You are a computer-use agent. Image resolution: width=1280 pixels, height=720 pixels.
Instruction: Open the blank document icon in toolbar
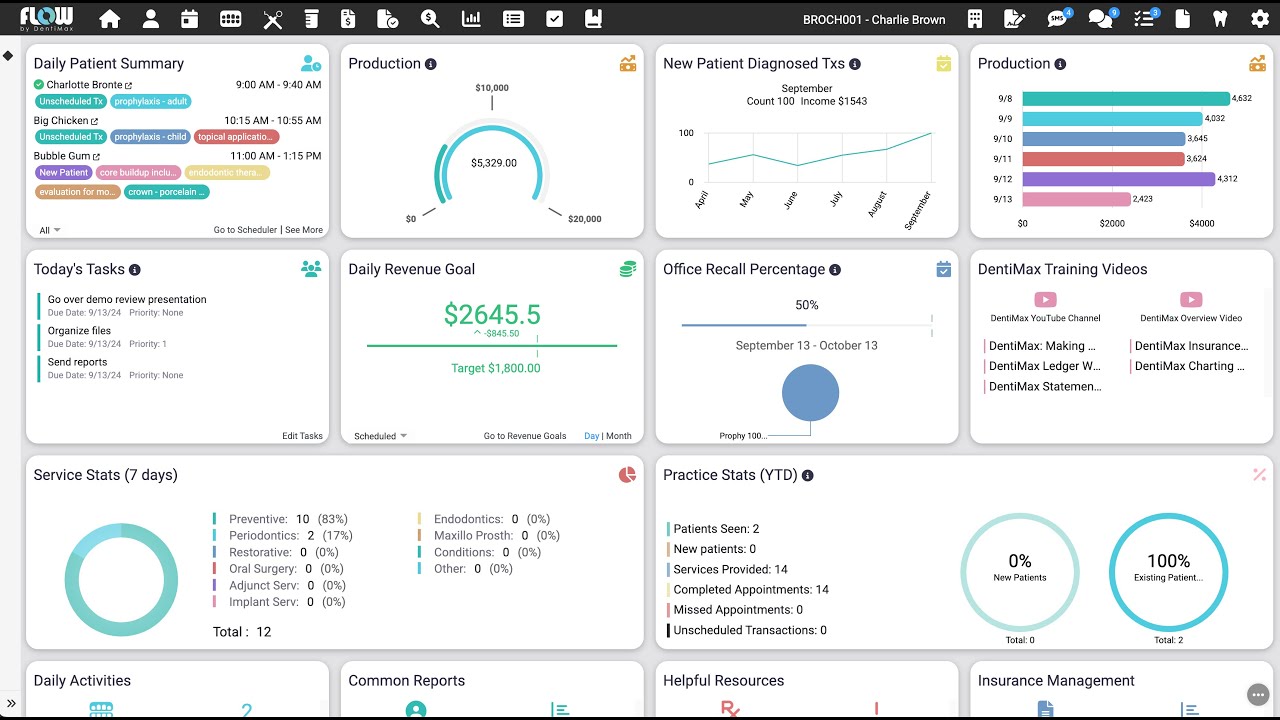(x=1182, y=19)
